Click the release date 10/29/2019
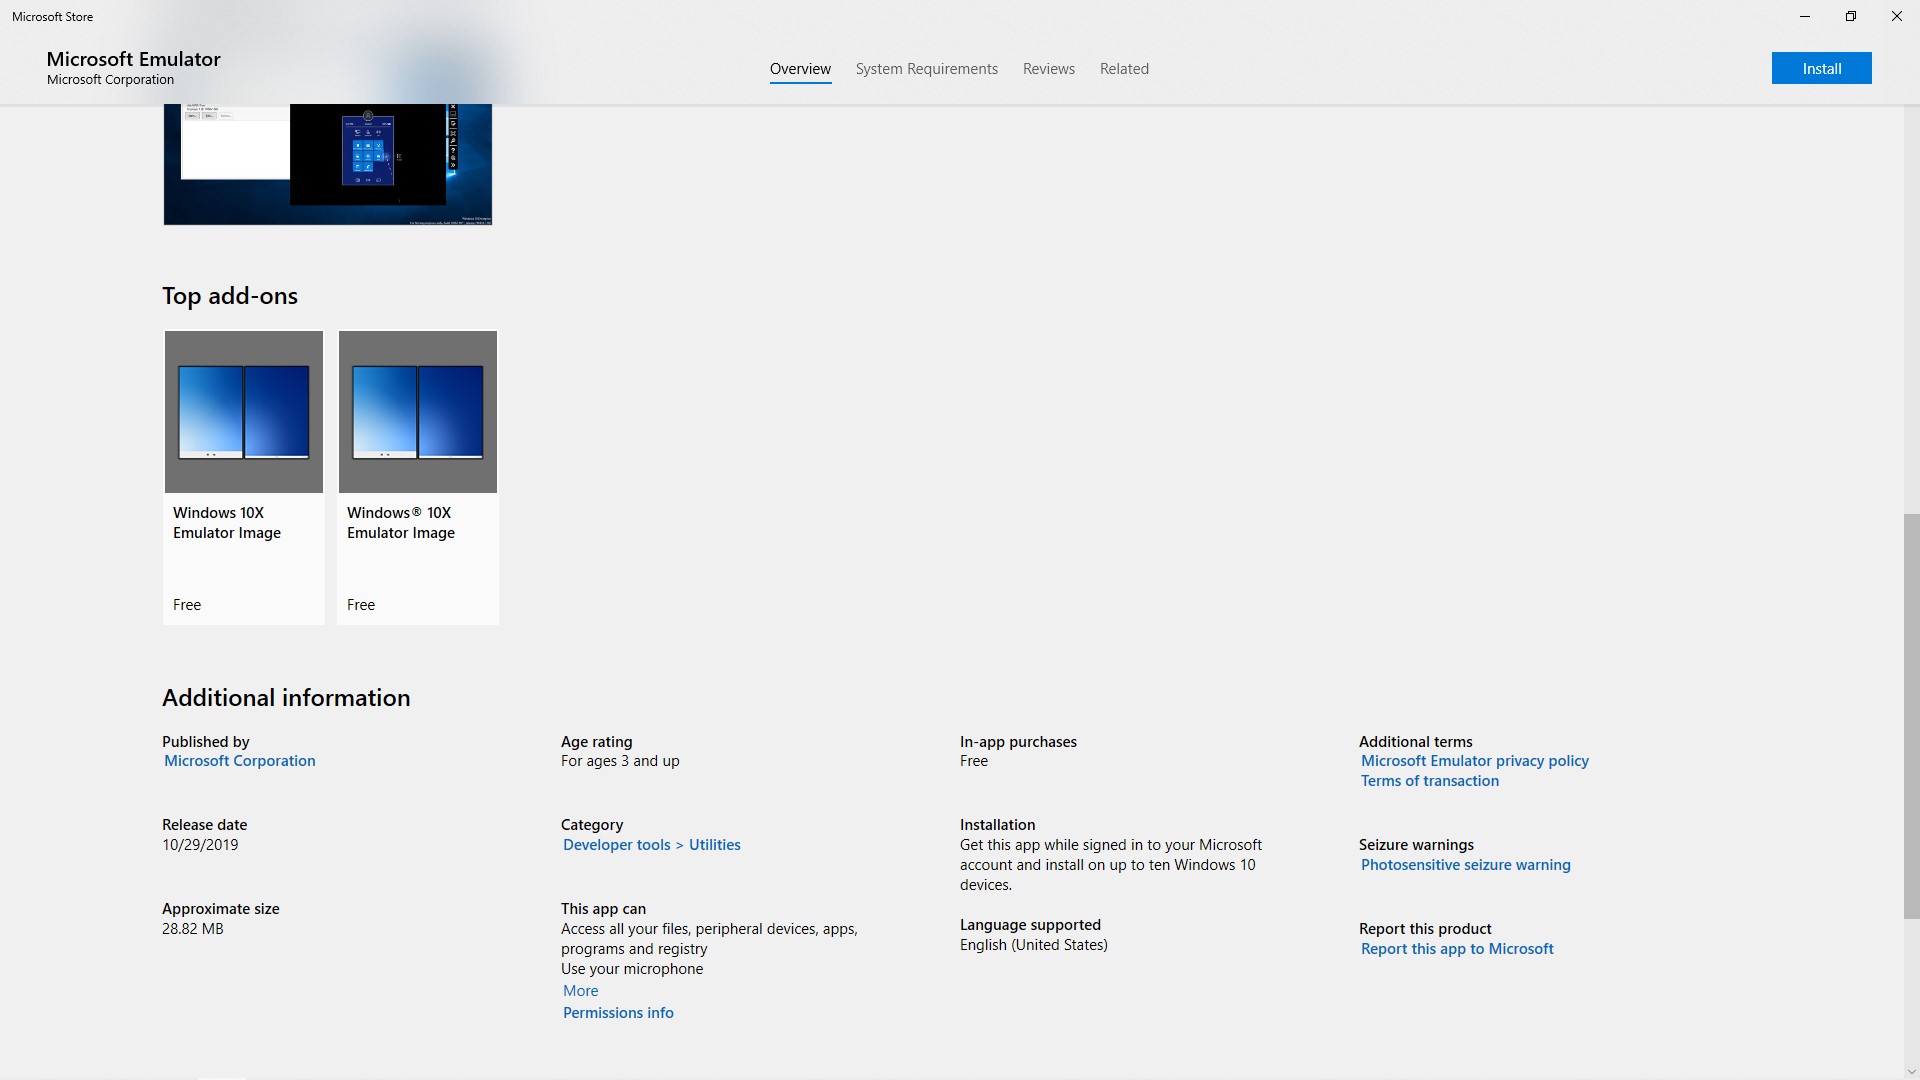Screen dimensions: 1920x1080 click(x=200, y=845)
